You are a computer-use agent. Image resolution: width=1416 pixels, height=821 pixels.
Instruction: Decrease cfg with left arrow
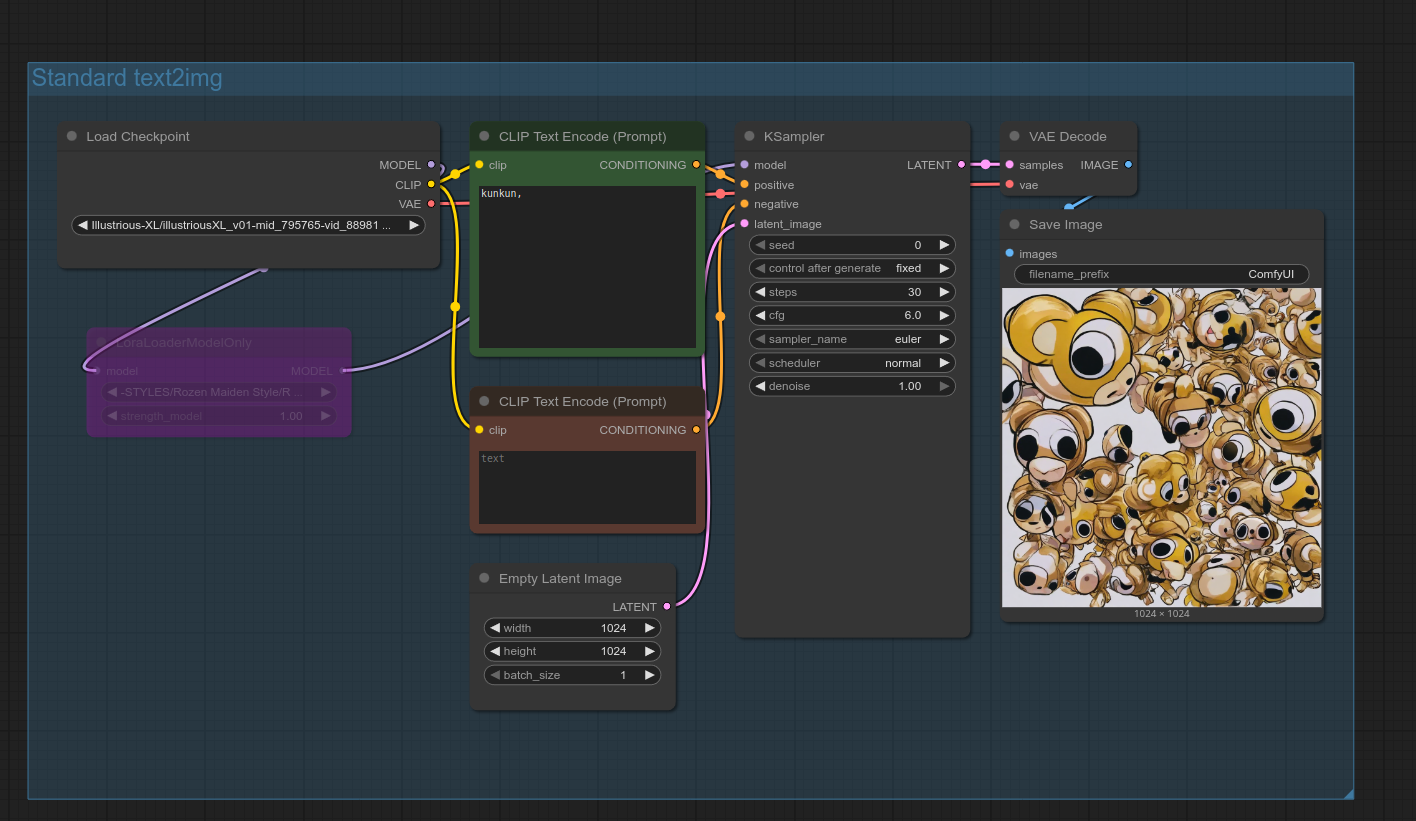(760, 315)
